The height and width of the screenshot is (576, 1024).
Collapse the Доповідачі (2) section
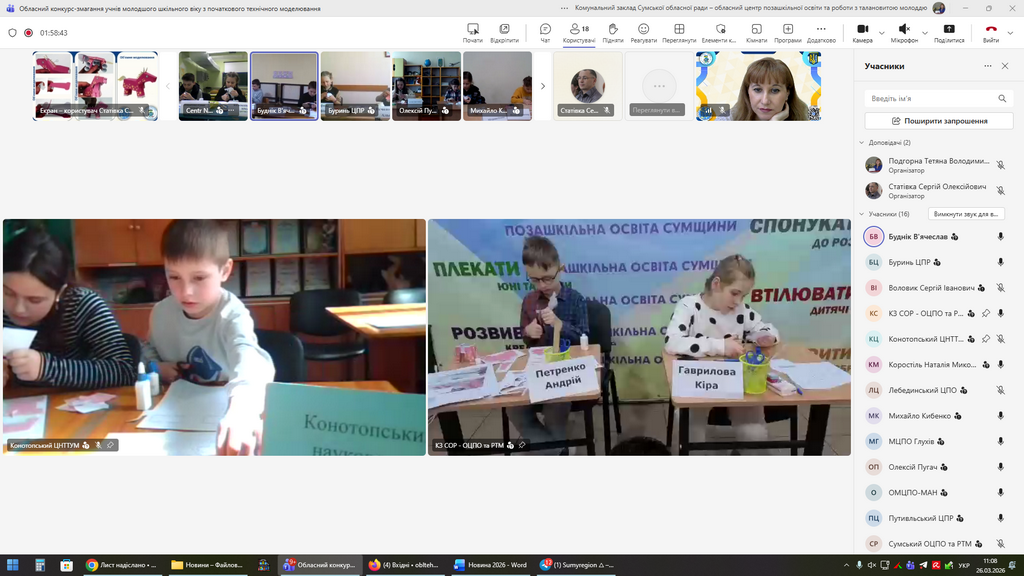pos(862,143)
